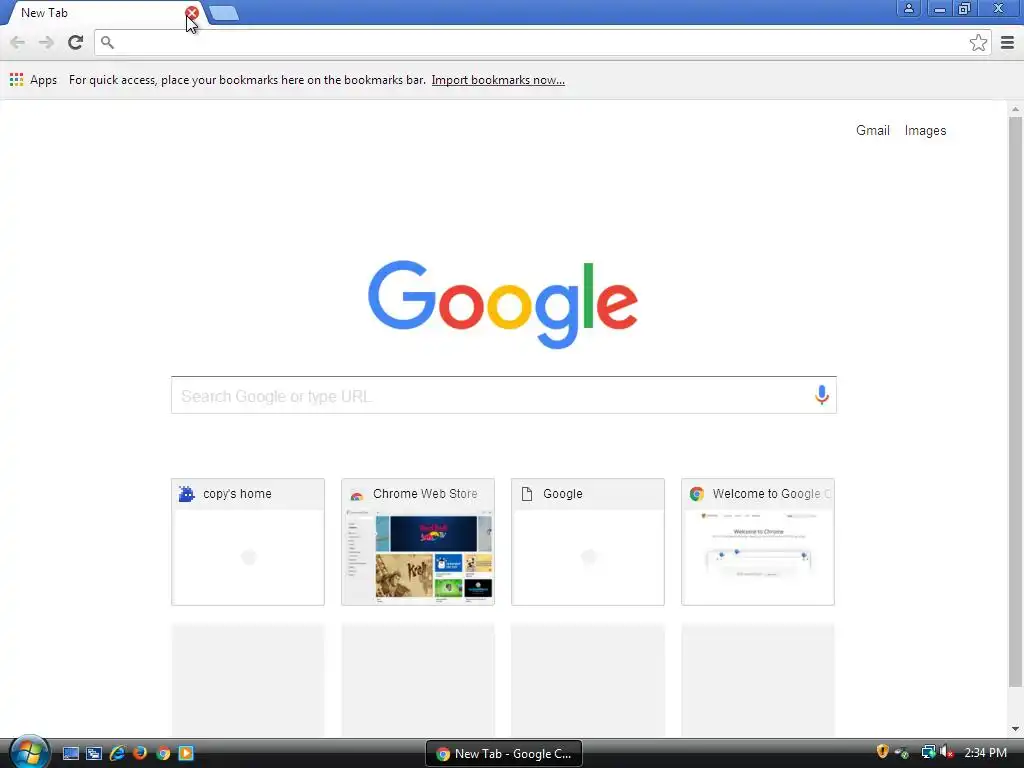Click the muted volume tray icon

click(946, 752)
